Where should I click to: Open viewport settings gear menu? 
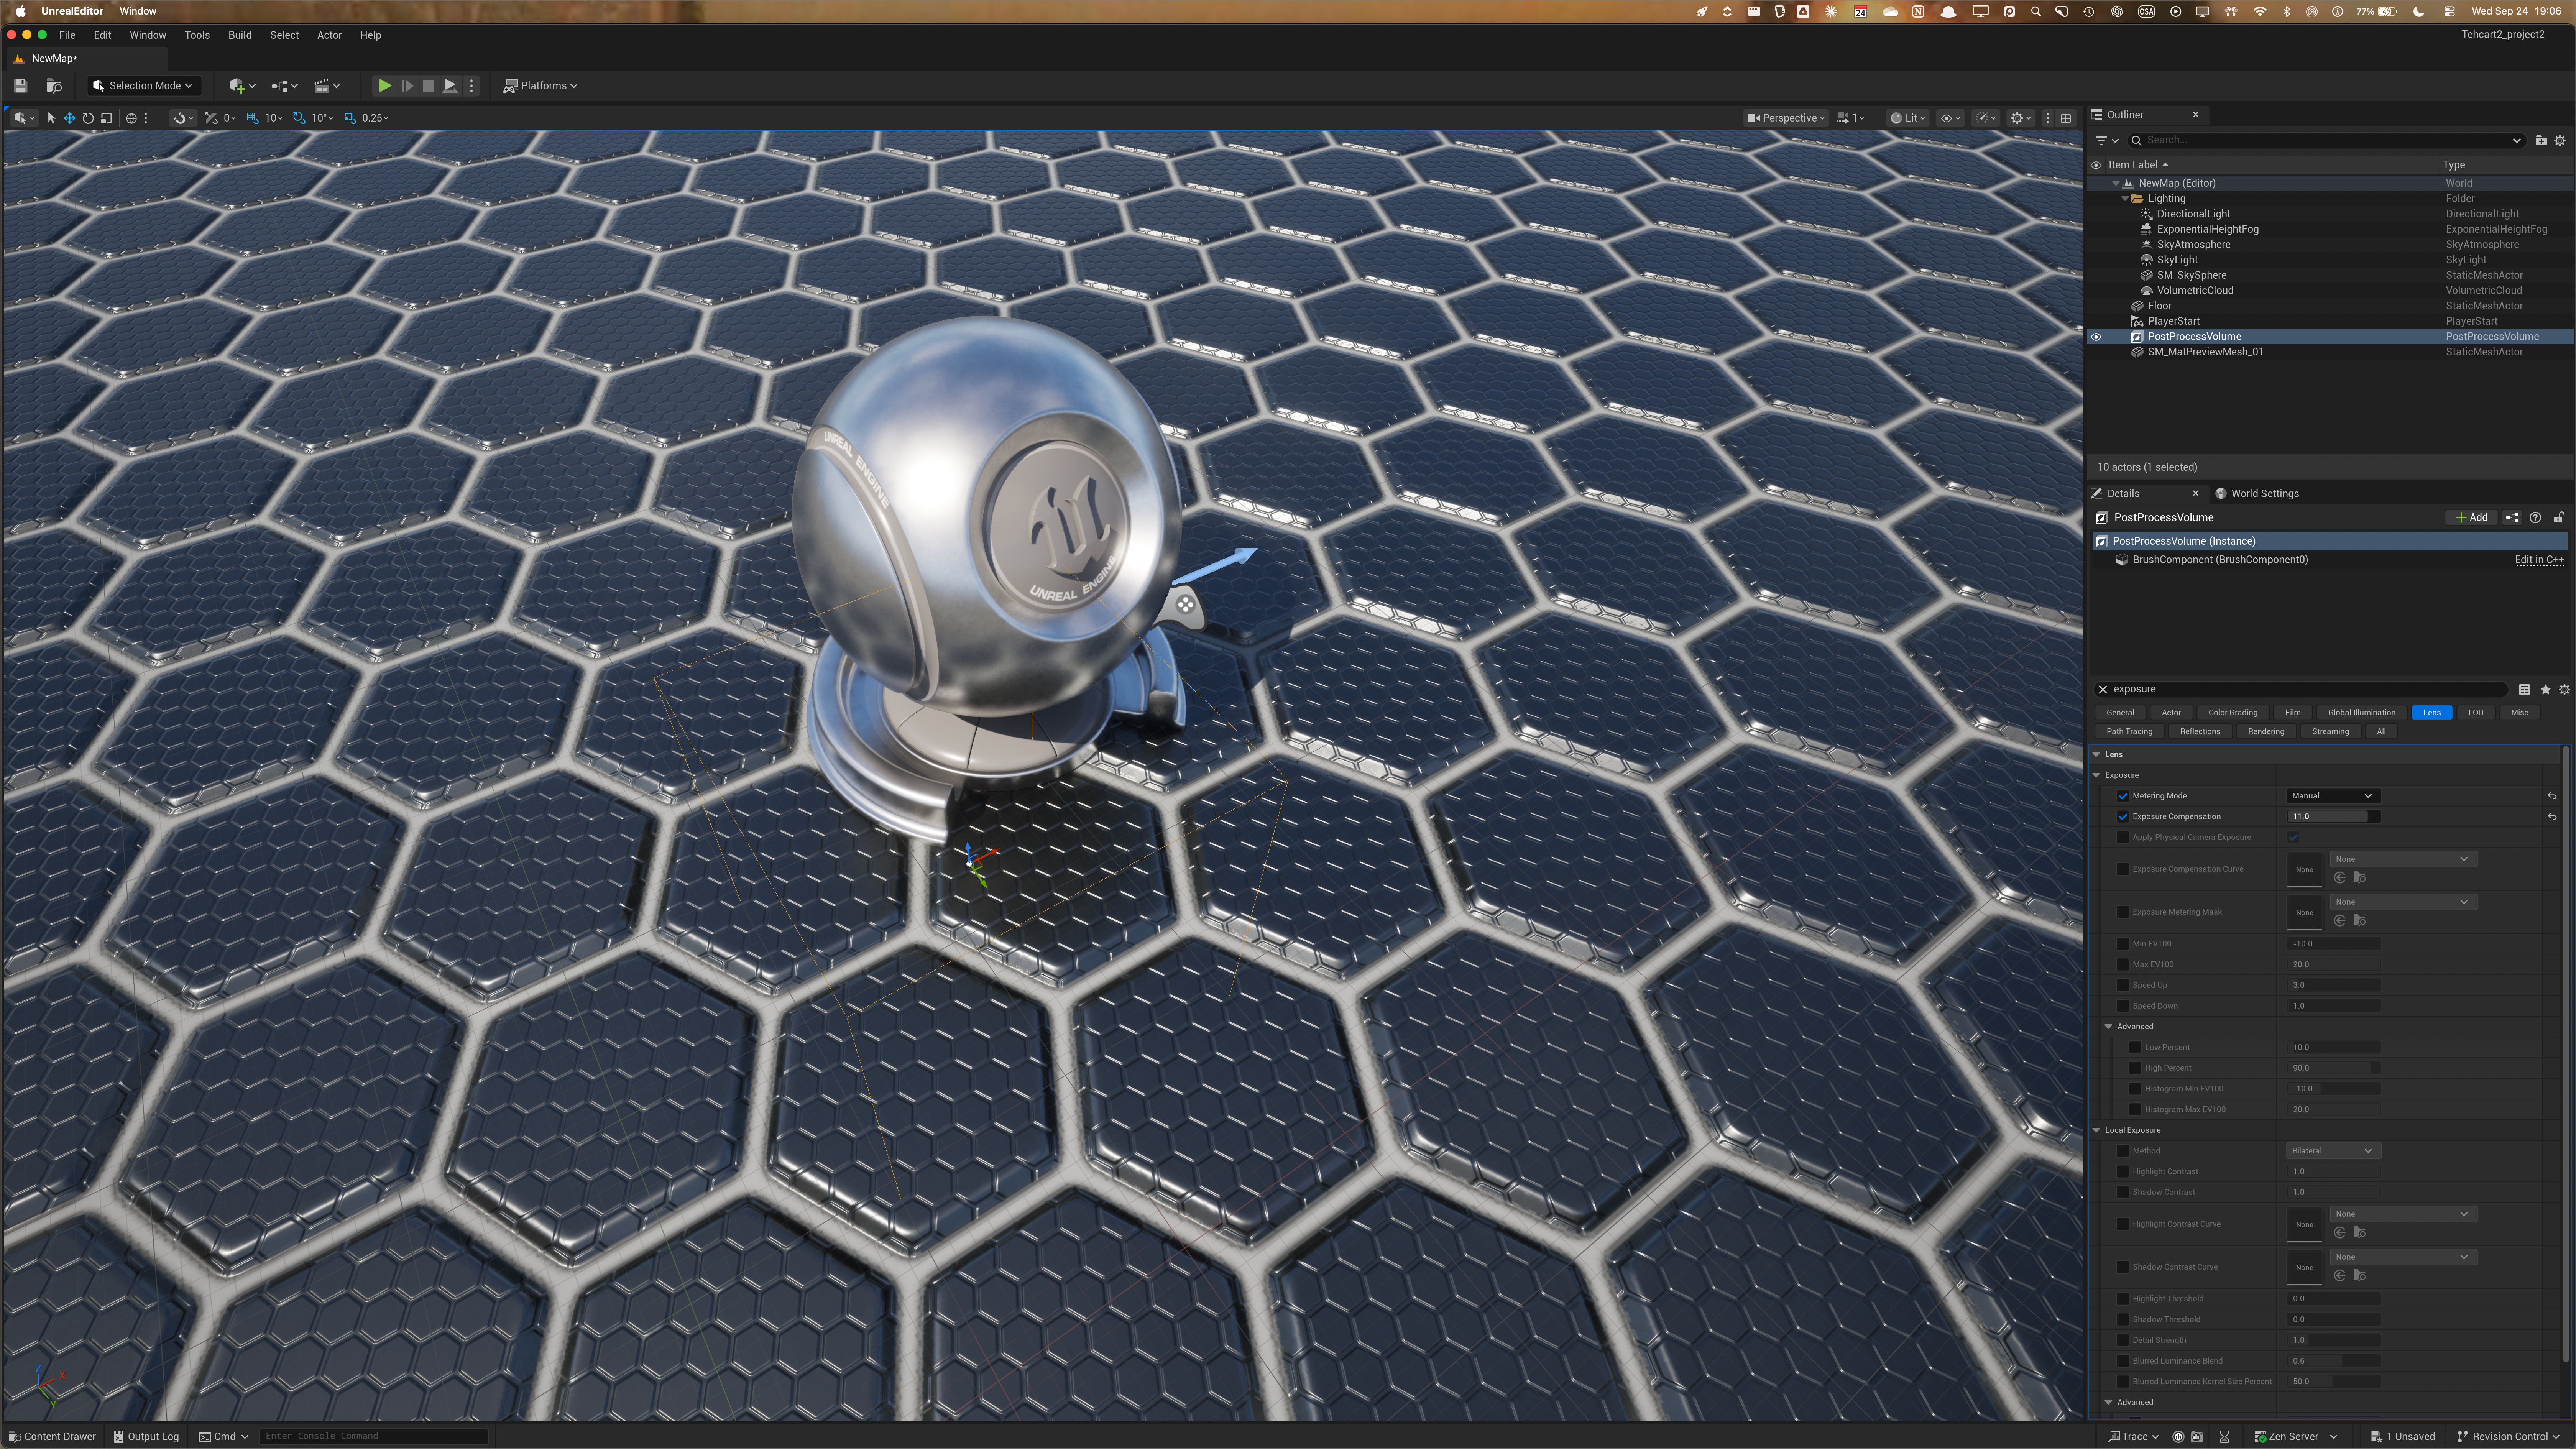pyautogui.click(x=2021, y=118)
